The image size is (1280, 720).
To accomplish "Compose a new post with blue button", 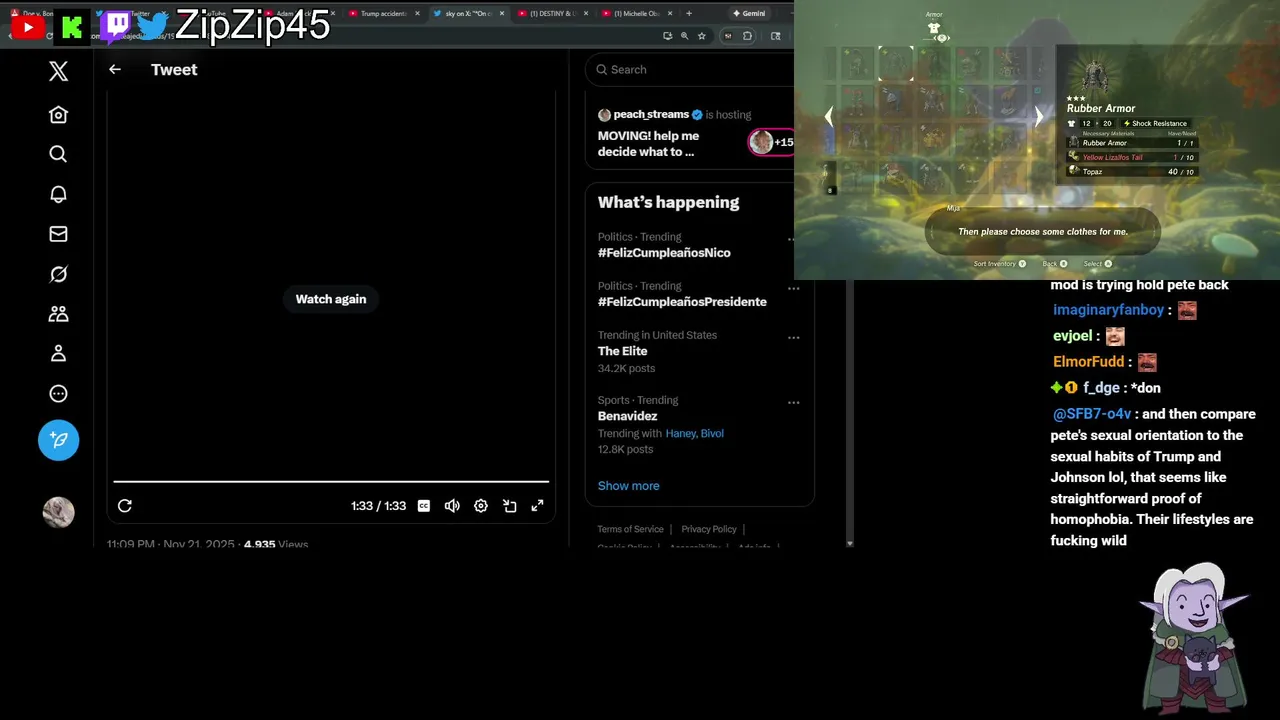I will coord(58,440).
